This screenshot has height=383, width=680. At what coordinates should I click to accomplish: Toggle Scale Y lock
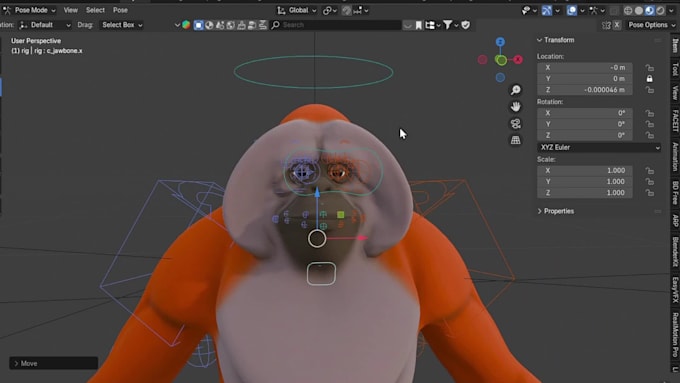[x=649, y=182]
